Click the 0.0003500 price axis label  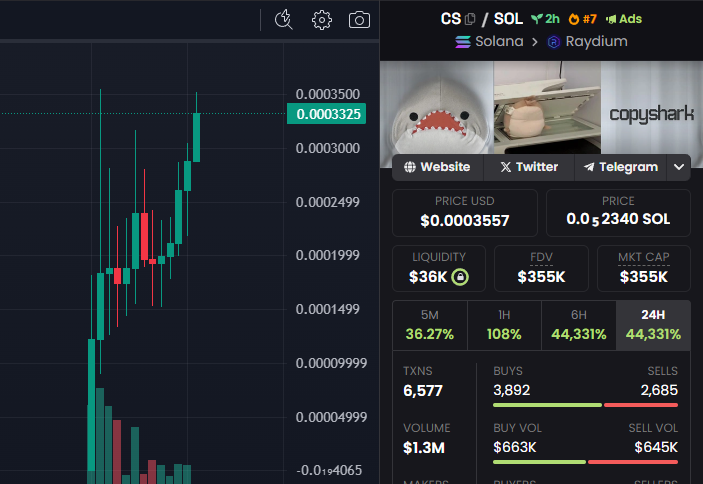(328, 94)
